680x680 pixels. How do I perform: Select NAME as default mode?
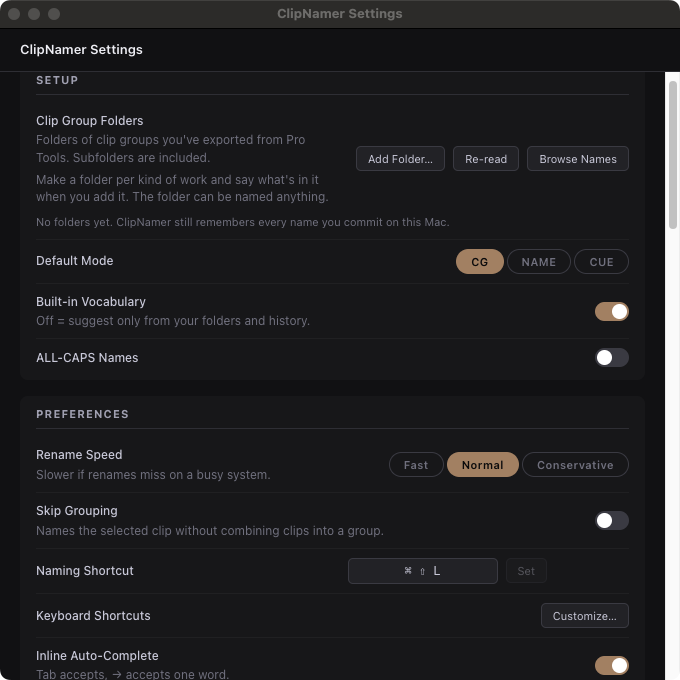coord(538,262)
